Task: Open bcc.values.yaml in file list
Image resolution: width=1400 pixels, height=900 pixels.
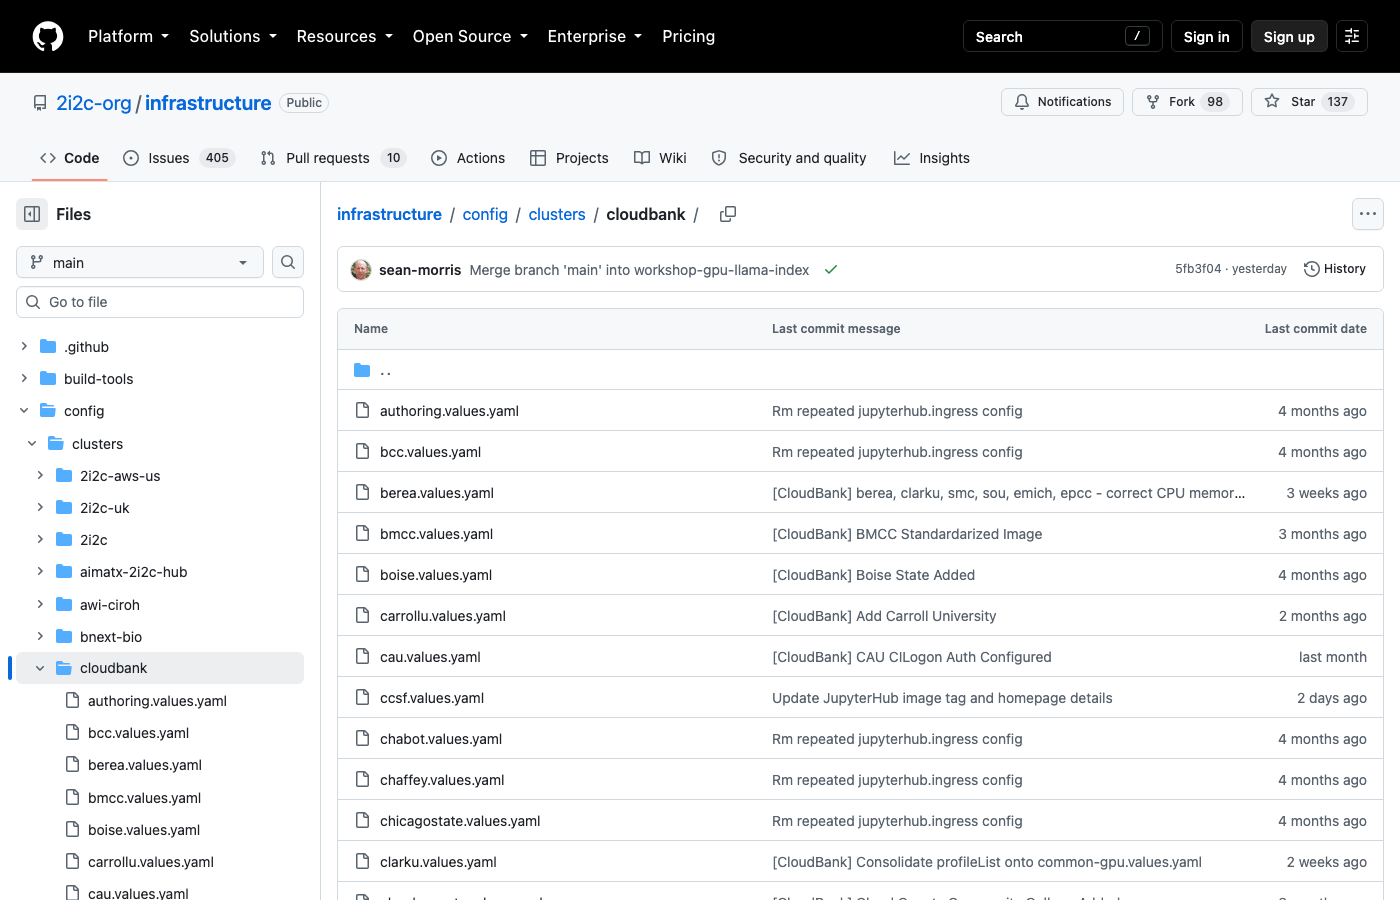Action: [430, 452]
